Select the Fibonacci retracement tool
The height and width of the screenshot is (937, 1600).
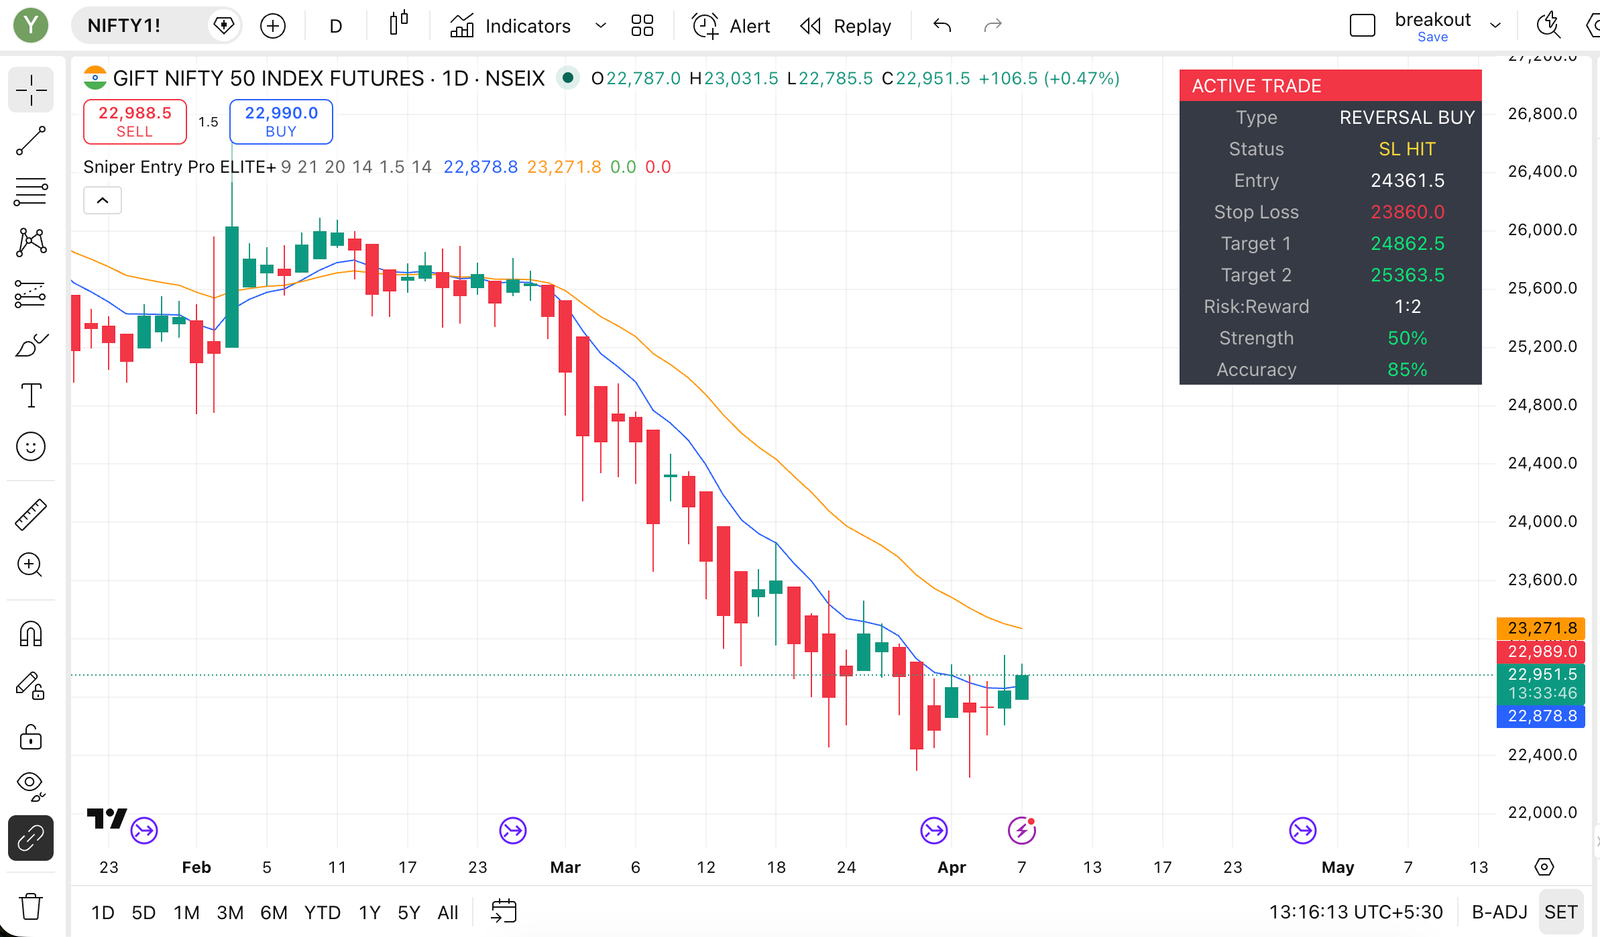pos(31,191)
